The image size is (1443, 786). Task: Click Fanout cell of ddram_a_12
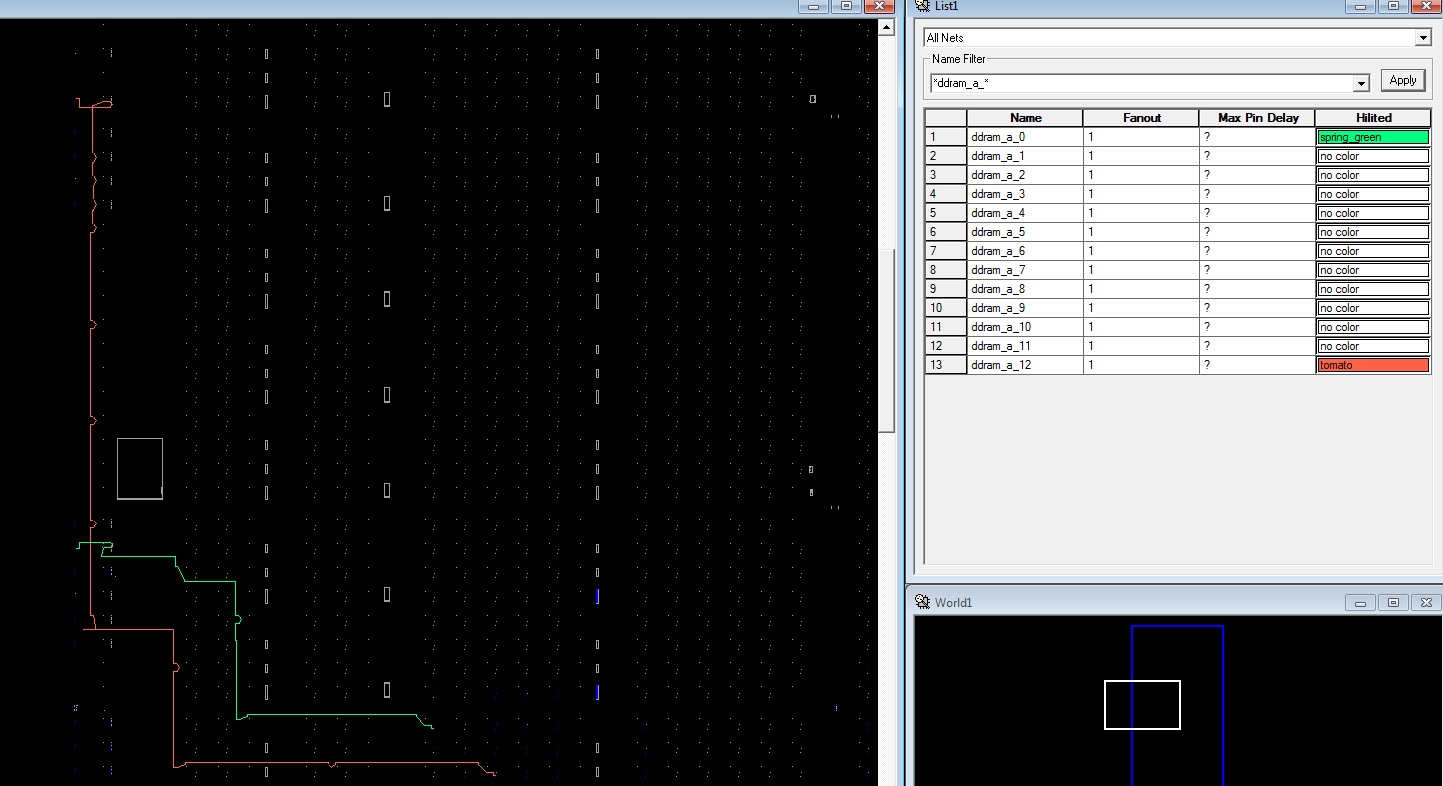[1141, 365]
